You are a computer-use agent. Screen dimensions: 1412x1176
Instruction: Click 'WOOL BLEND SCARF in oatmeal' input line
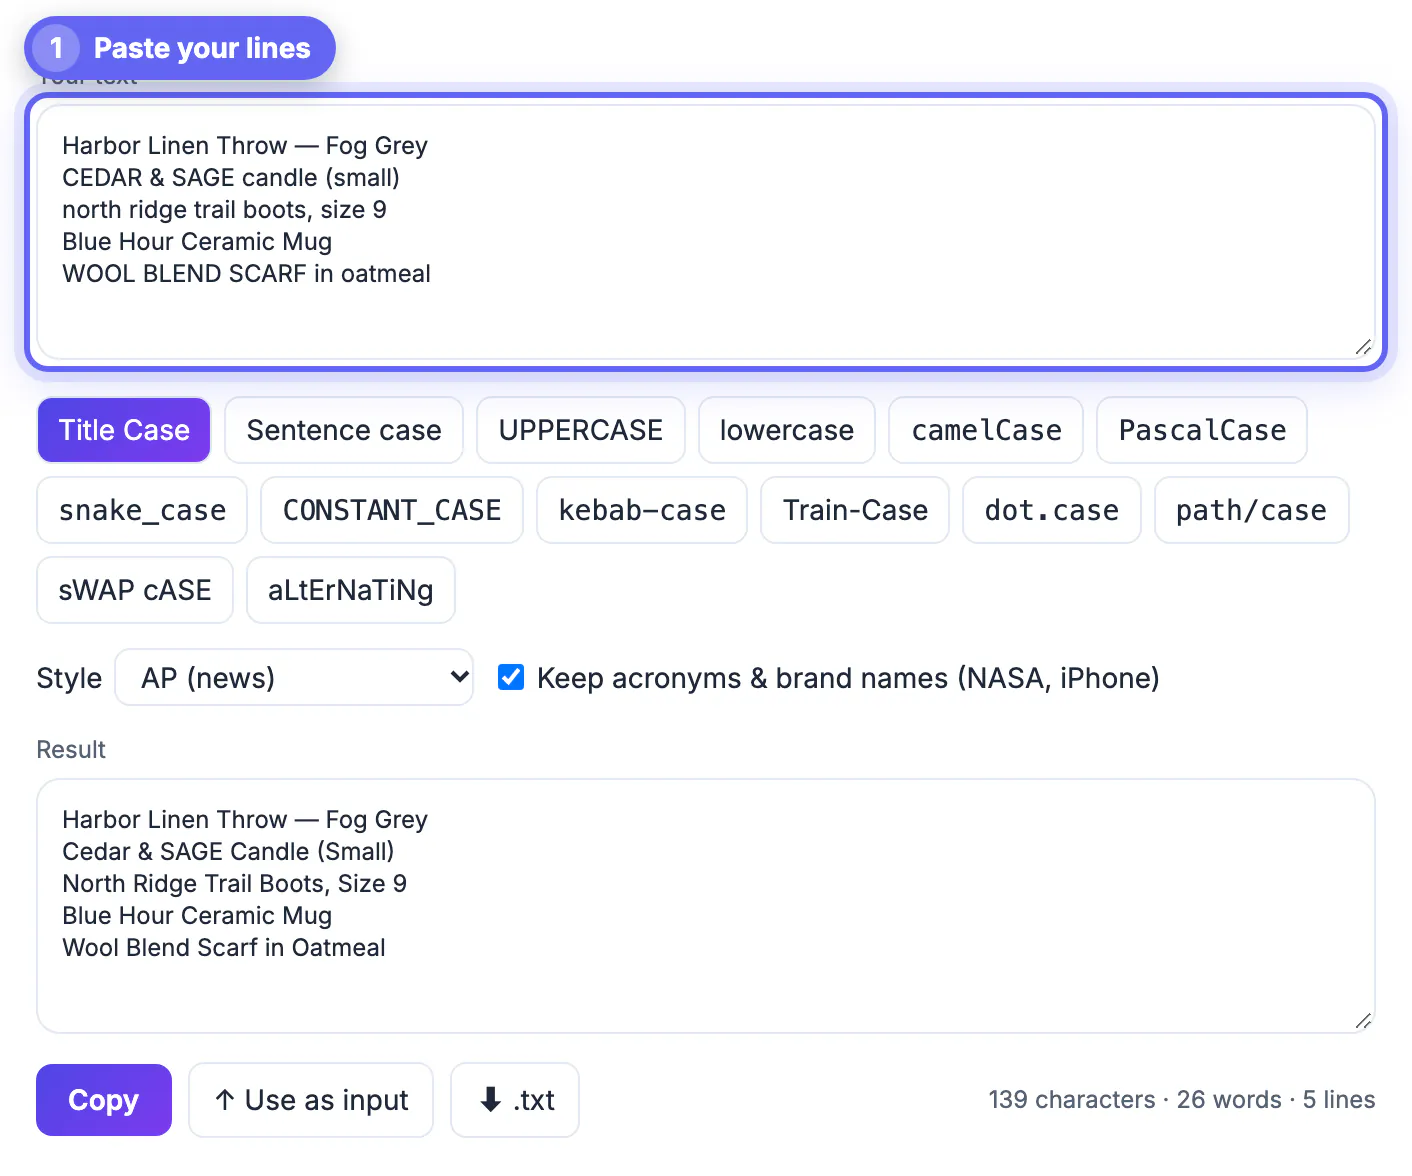(x=246, y=274)
